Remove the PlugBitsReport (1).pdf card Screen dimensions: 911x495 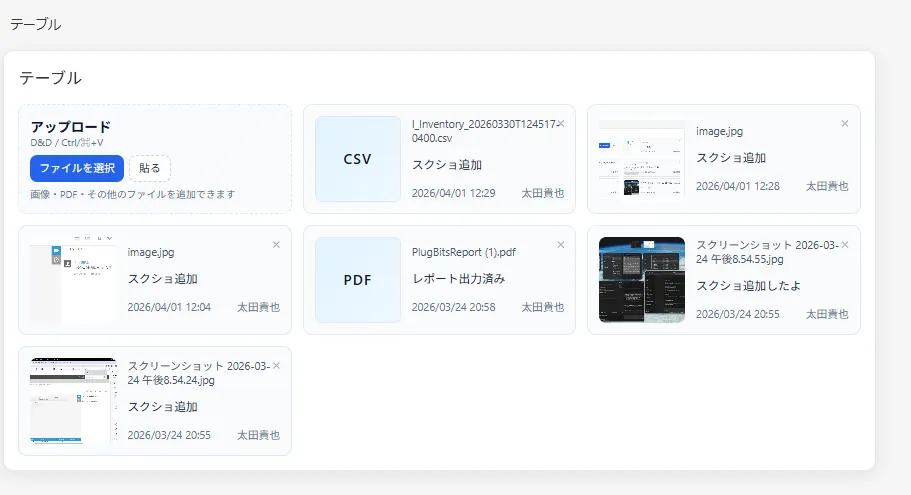click(561, 245)
